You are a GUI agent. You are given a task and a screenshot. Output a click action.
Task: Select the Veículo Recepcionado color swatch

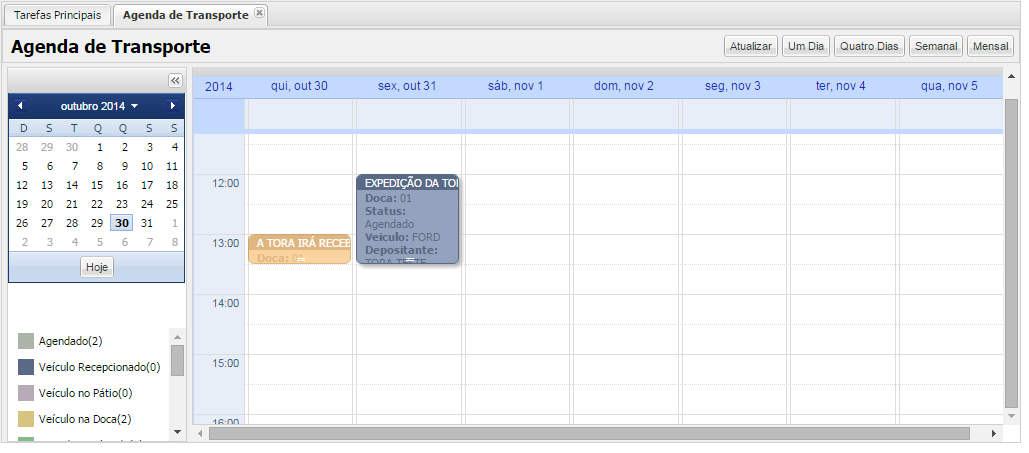click(26, 367)
